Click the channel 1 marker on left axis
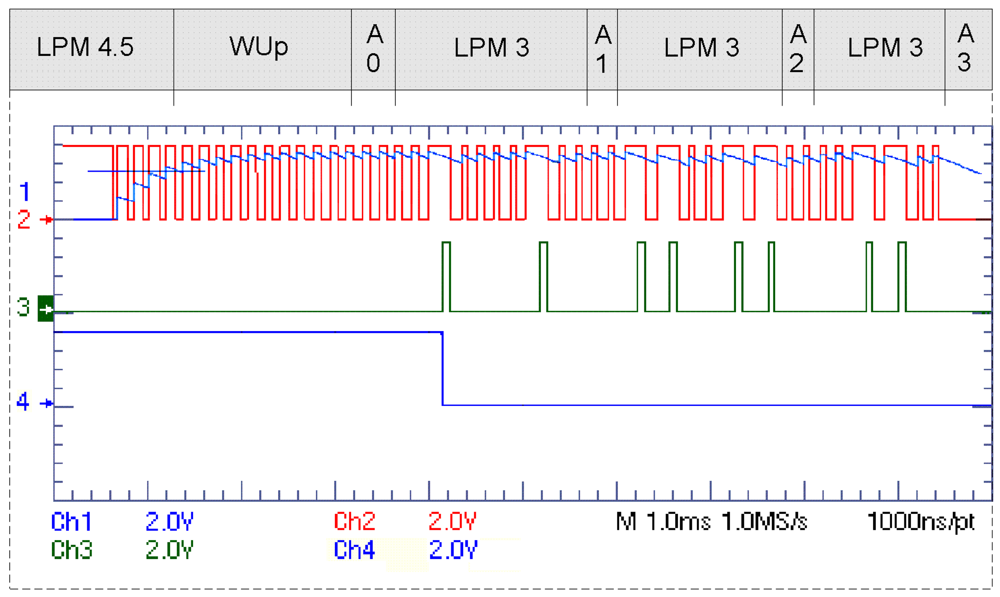The height and width of the screenshot is (597, 1000). (x=26, y=190)
